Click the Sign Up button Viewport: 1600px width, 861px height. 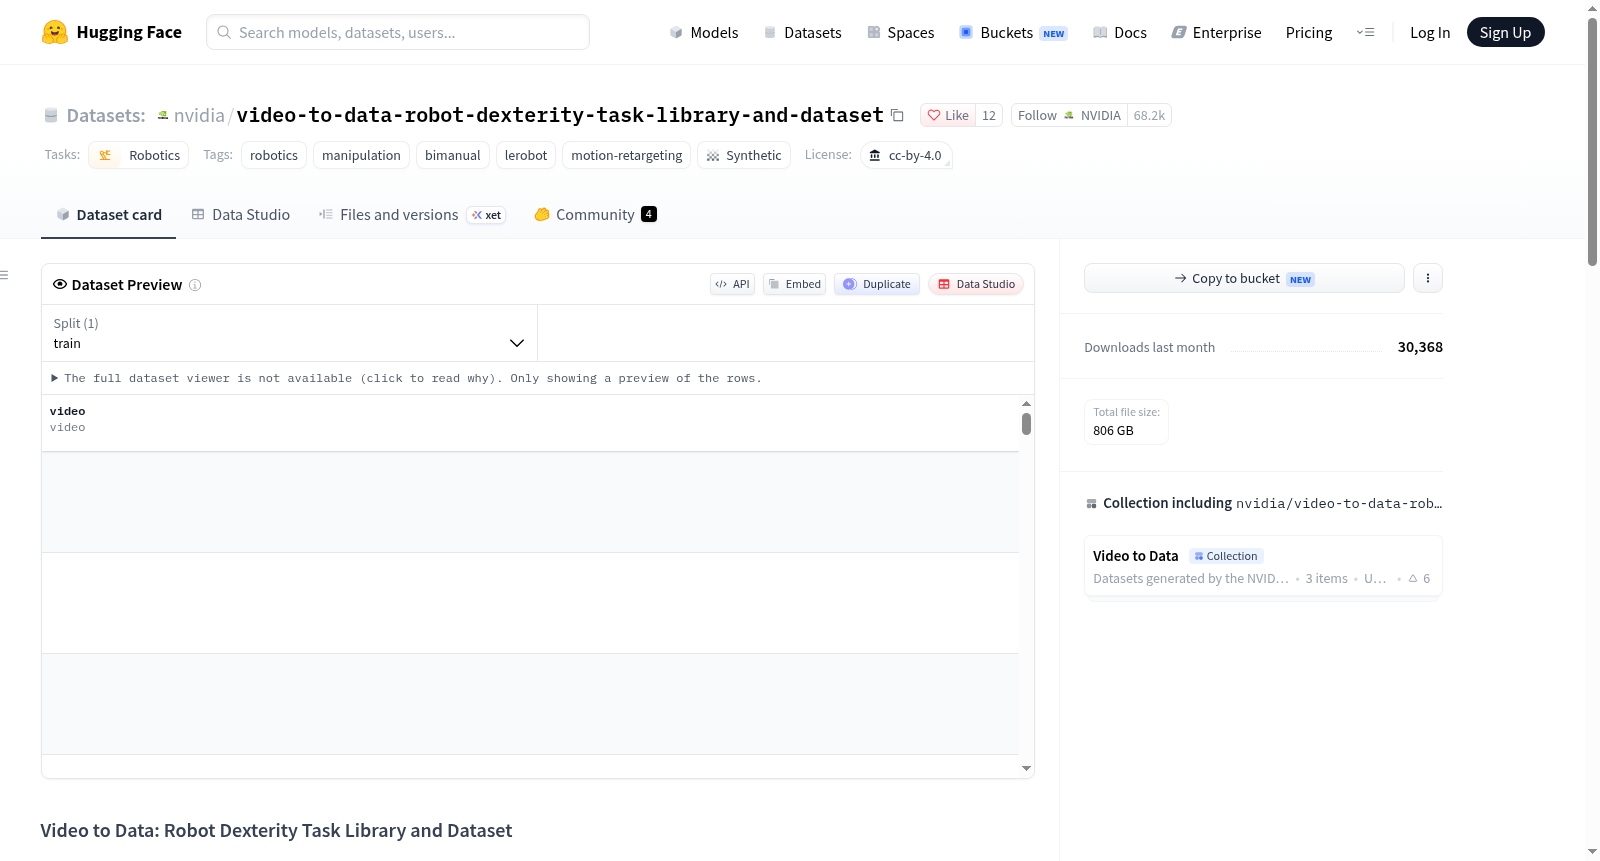coord(1505,33)
